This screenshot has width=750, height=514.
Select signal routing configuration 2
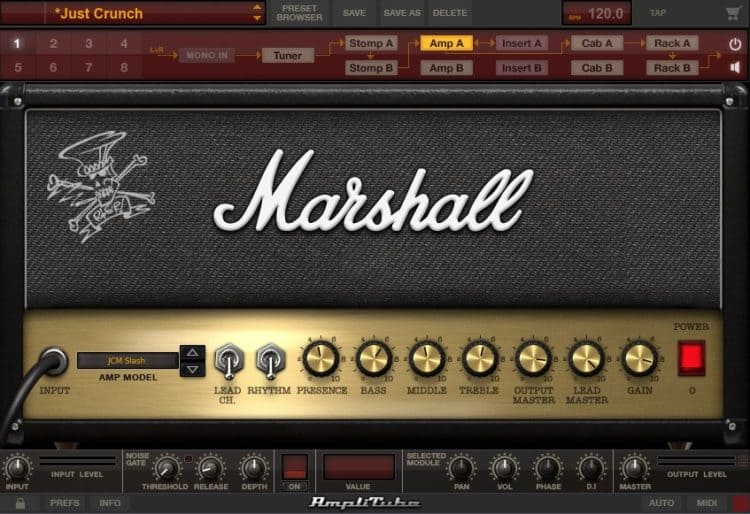point(53,44)
